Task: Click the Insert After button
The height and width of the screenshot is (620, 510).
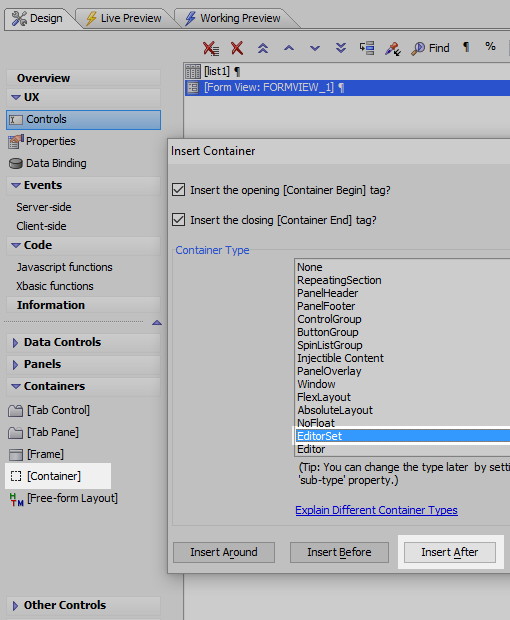Action: [x=450, y=552]
